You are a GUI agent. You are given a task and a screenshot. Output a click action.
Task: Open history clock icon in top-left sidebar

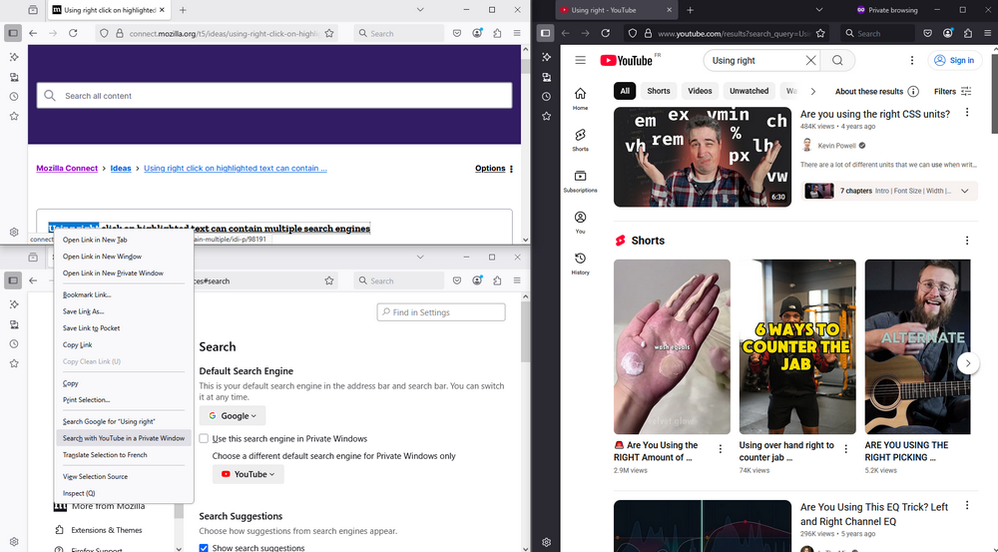tap(14, 97)
